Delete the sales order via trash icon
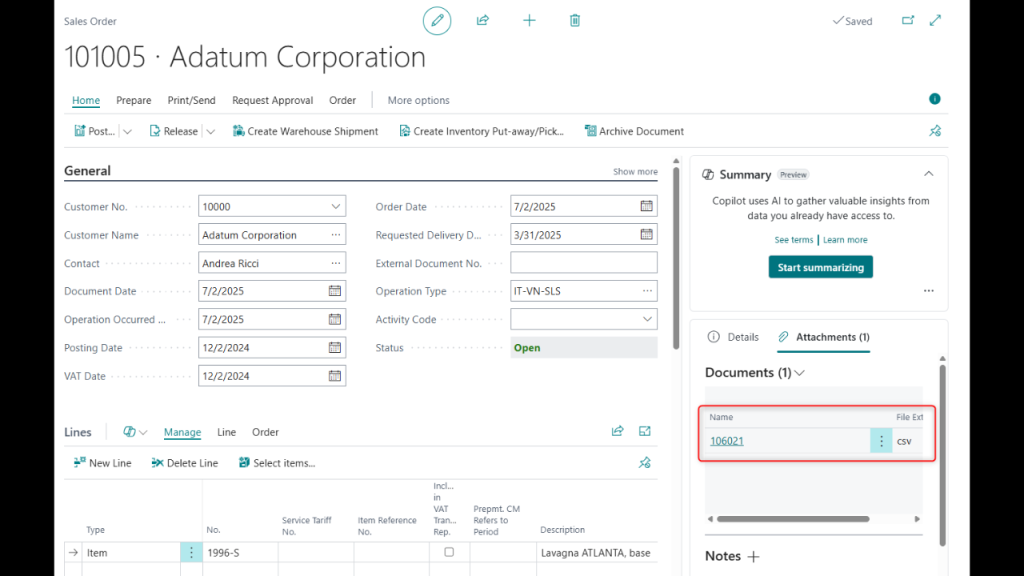This screenshot has height=576, width=1024. point(575,20)
